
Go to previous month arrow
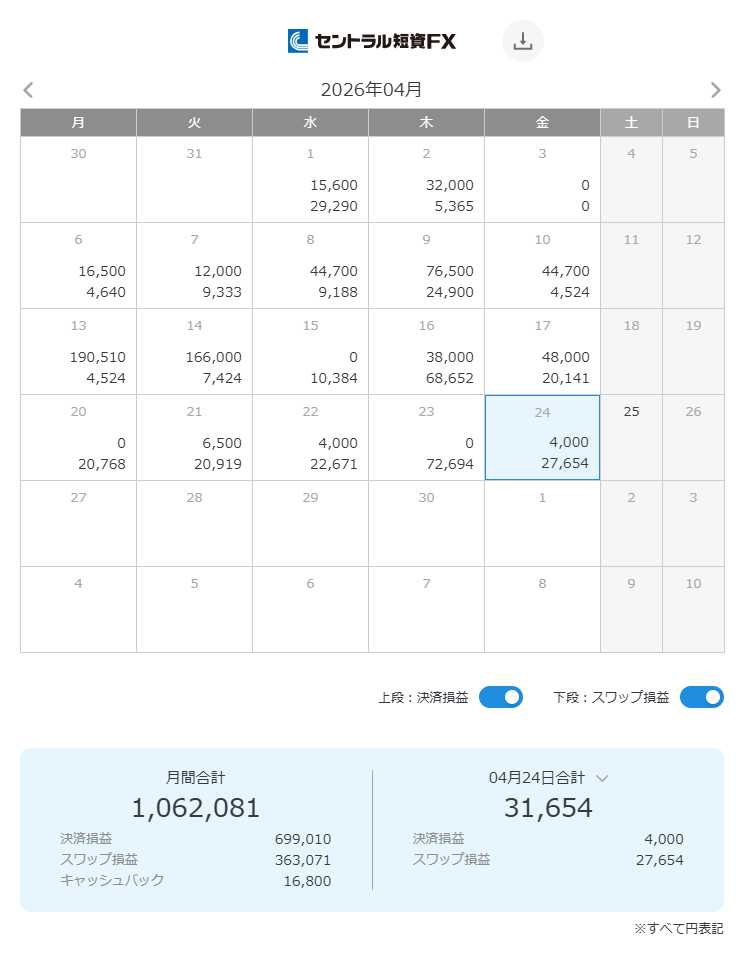coord(28,90)
